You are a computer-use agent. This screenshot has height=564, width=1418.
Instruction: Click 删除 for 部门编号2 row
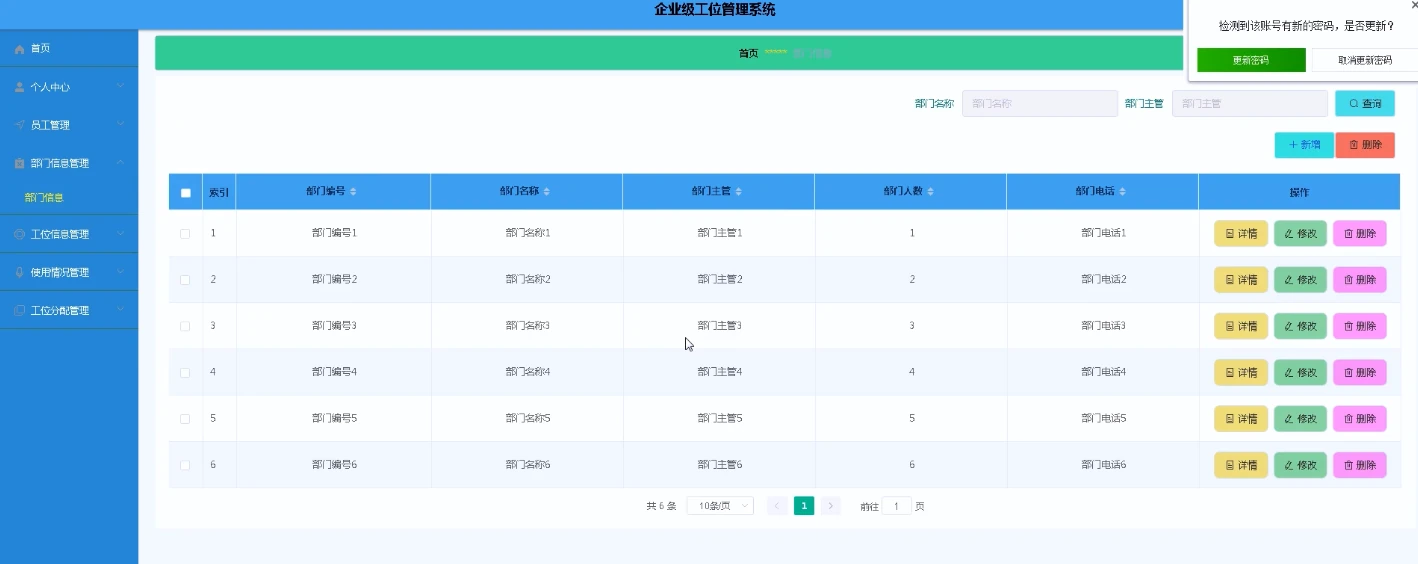[1360, 280]
